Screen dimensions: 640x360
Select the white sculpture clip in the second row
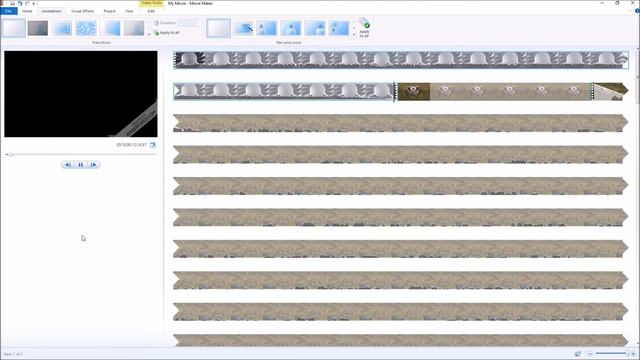(283, 91)
